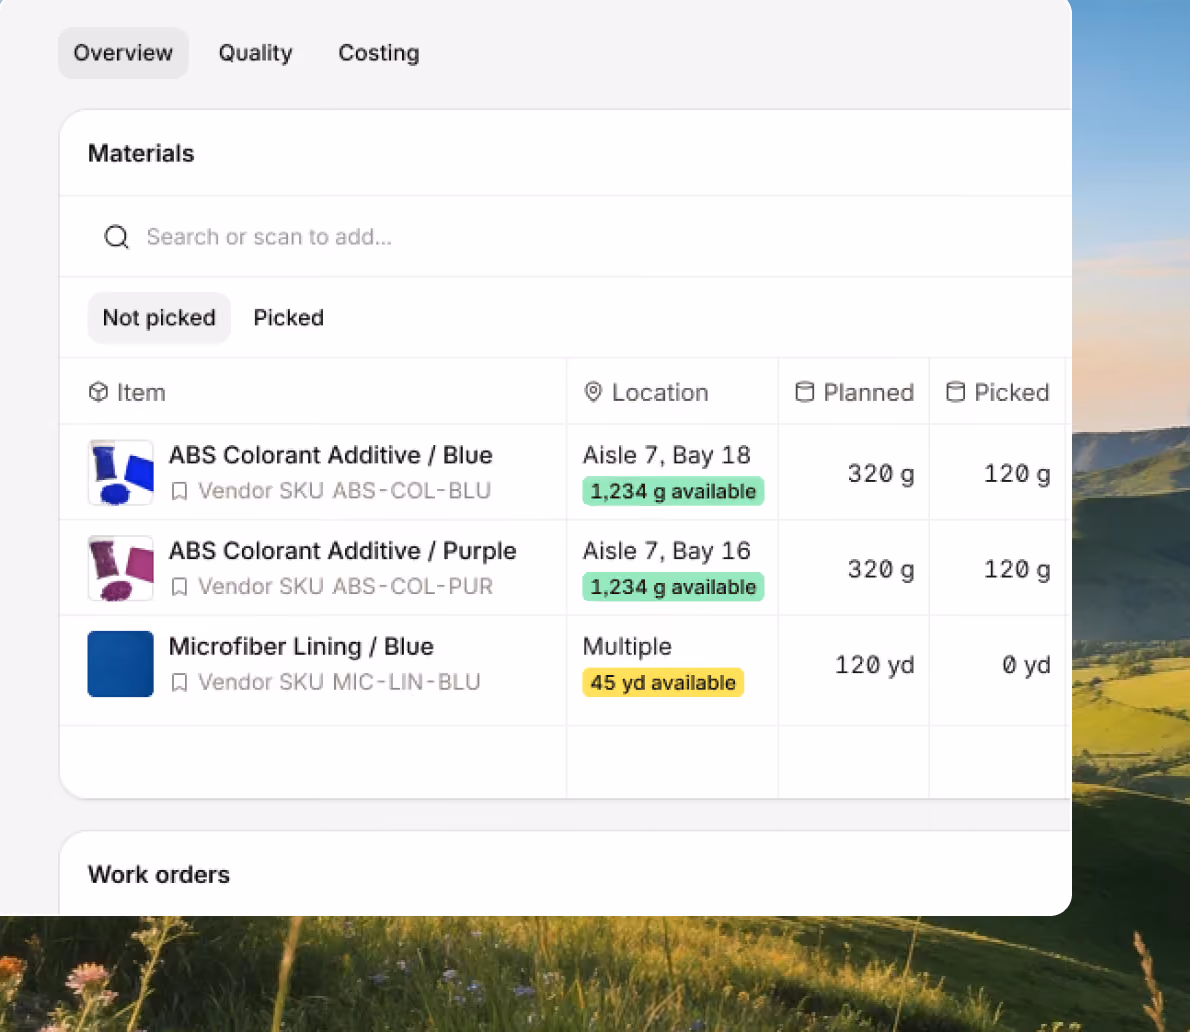Open ABS Colorant Additive / Blue thumbnail

[121, 473]
